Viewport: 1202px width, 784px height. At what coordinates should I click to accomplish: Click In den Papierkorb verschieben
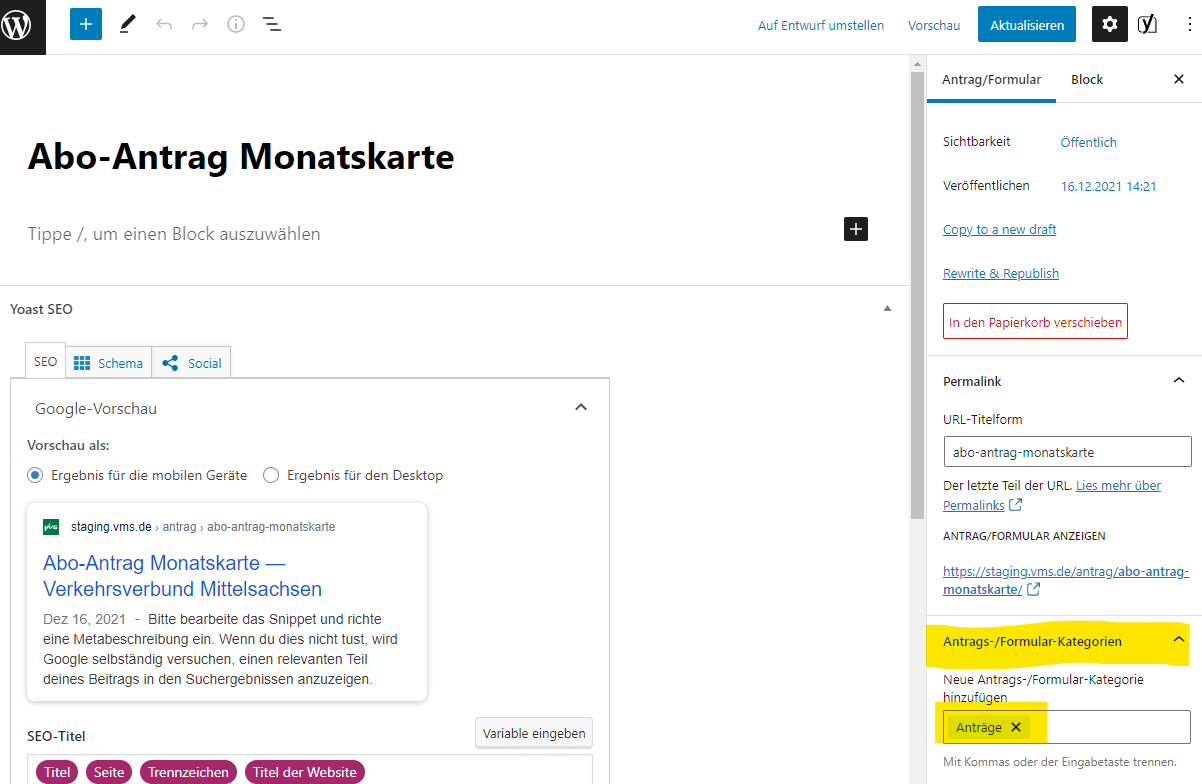point(1035,322)
